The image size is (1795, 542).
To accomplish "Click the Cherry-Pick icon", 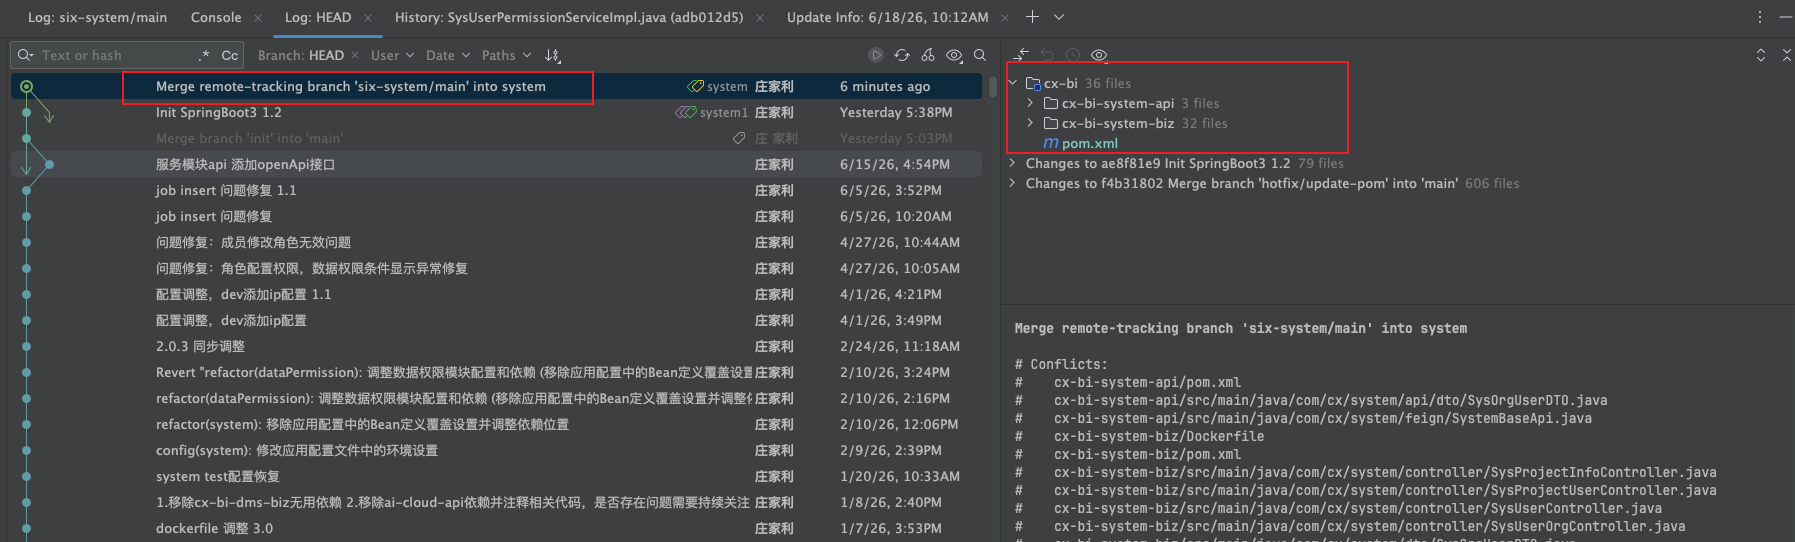I will pyautogui.click(x=928, y=55).
